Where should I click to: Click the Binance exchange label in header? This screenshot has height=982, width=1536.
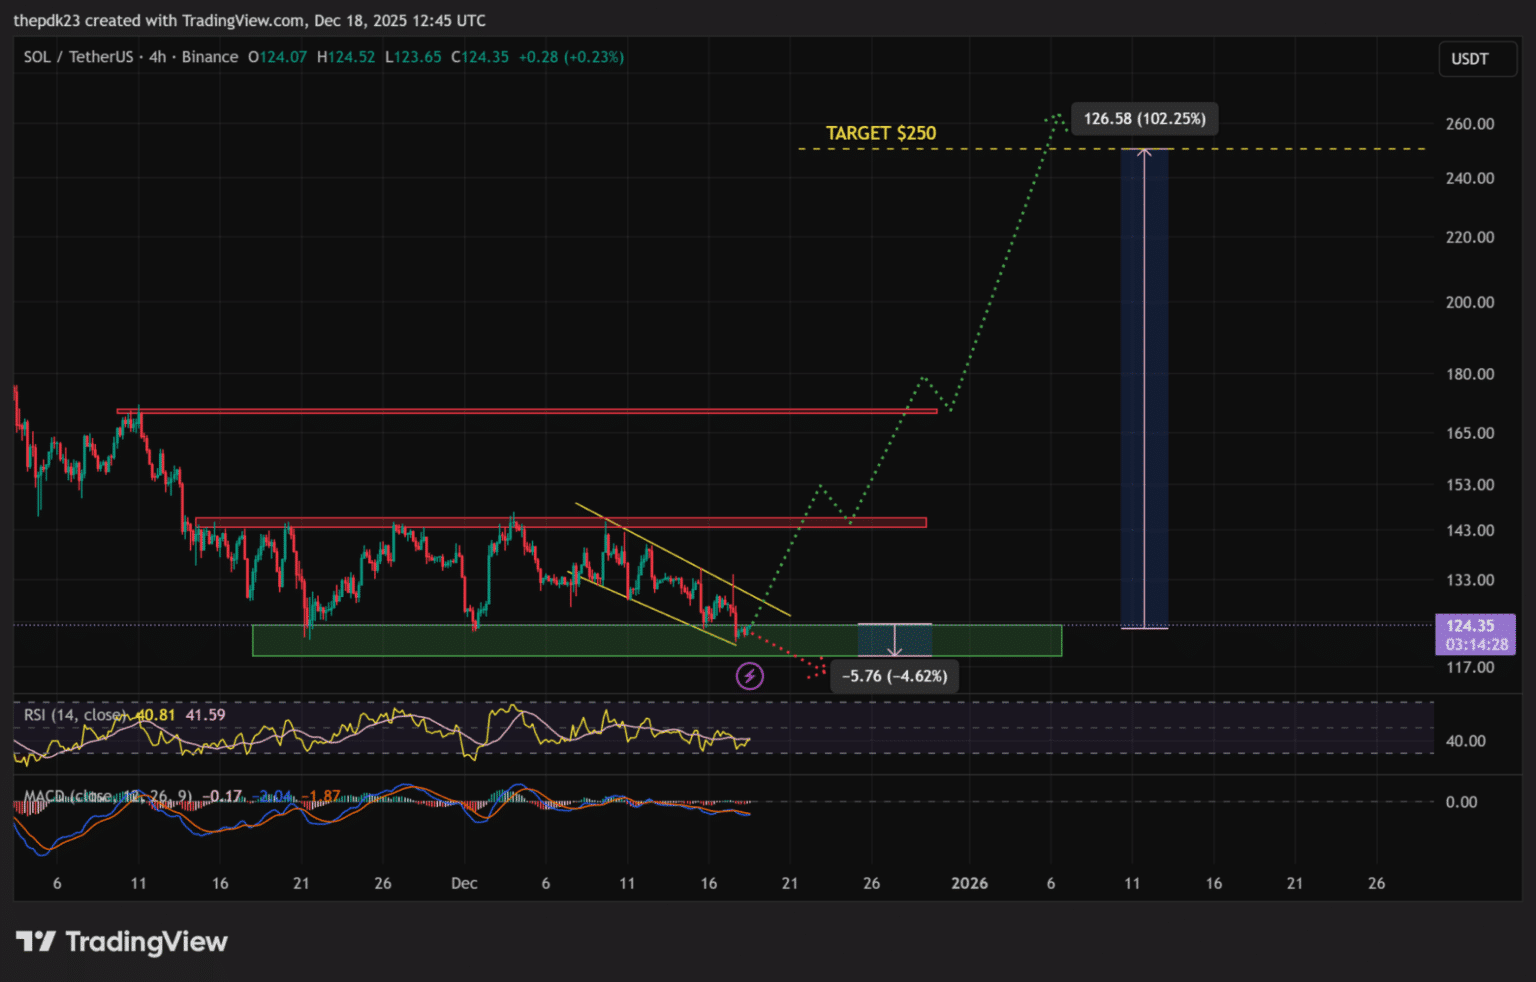click(x=210, y=57)
